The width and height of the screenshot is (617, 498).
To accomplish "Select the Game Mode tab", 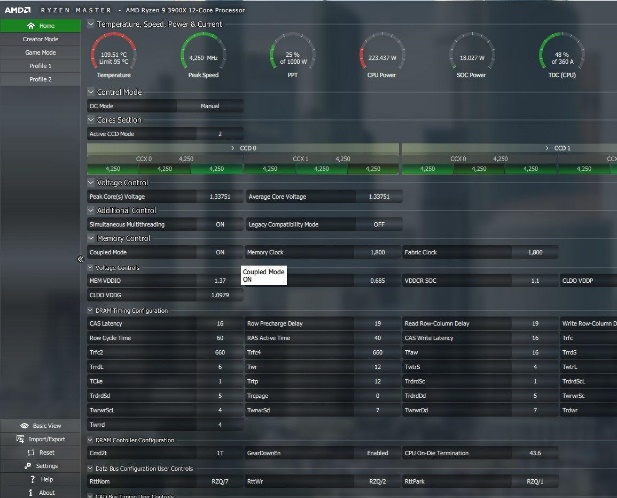I will click(40, 52).
